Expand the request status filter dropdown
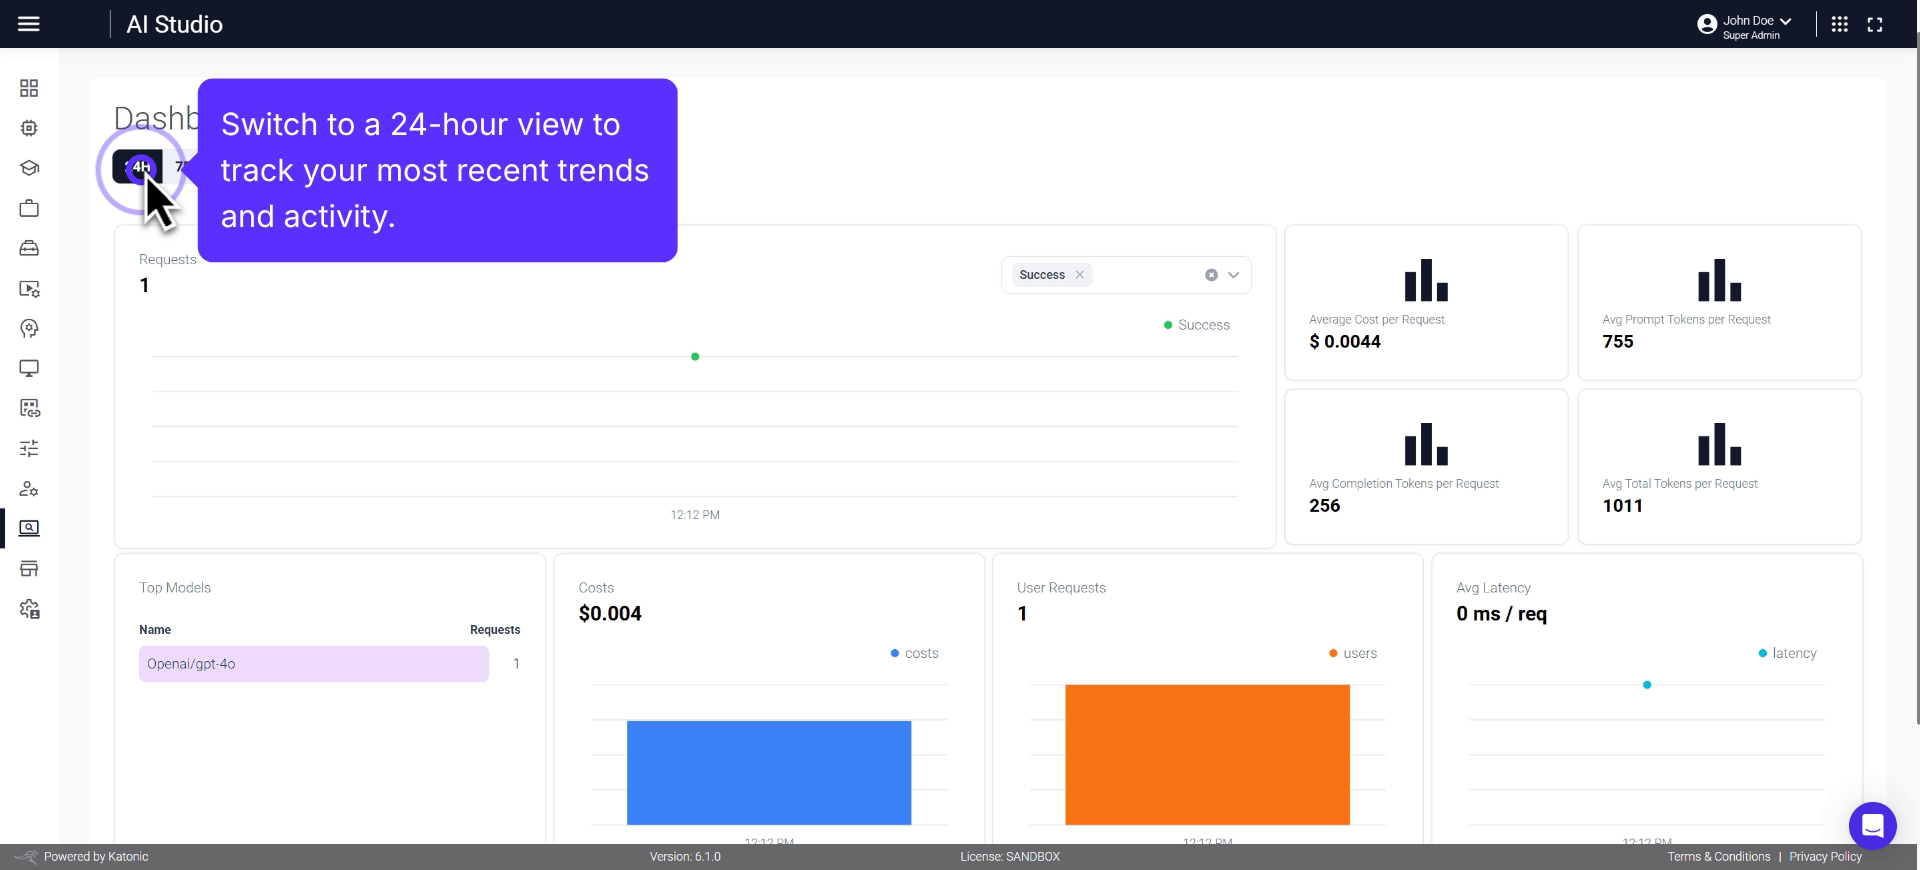Viewport: 1920px width, 870px height. [x=1233, y=275]
